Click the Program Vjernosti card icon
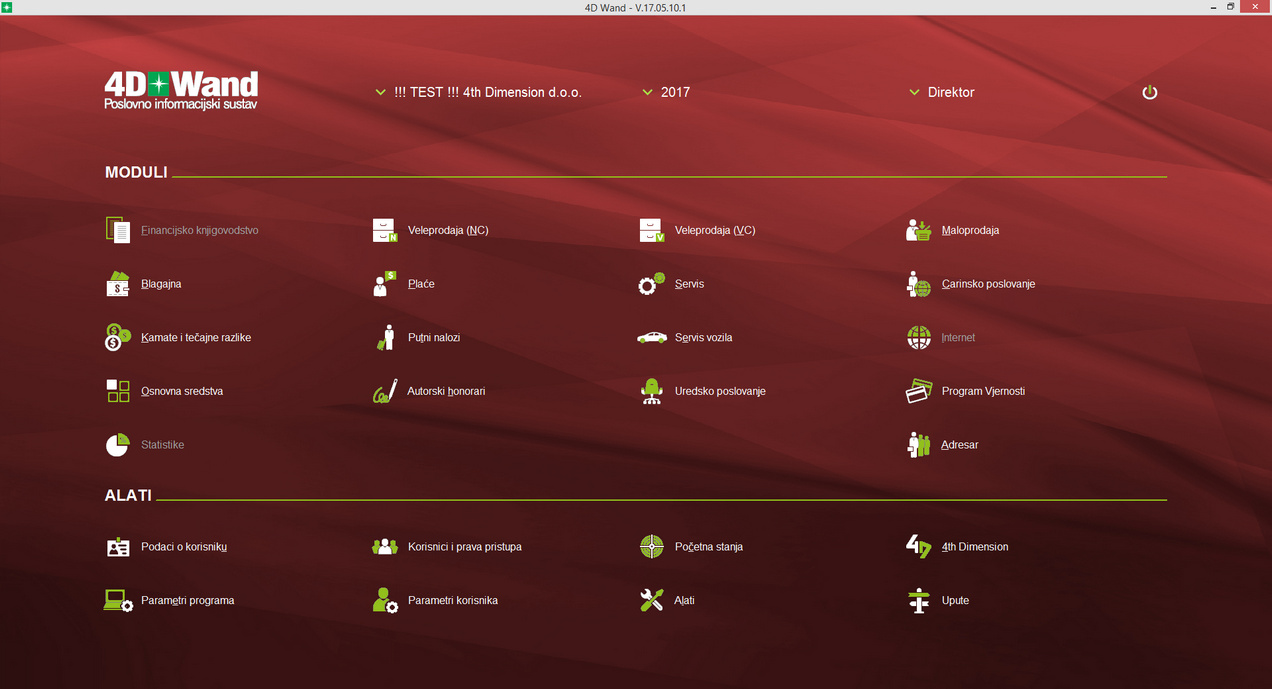Screen dimensions: 1272x689 919,391
